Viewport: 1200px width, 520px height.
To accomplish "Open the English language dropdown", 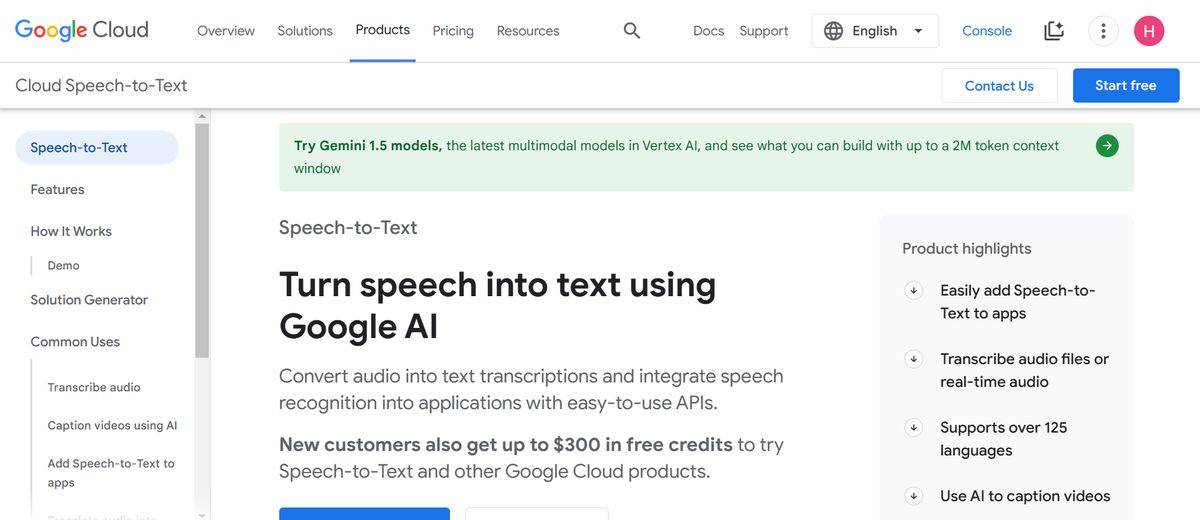I will pyautogui.click(x=875, y=31).
